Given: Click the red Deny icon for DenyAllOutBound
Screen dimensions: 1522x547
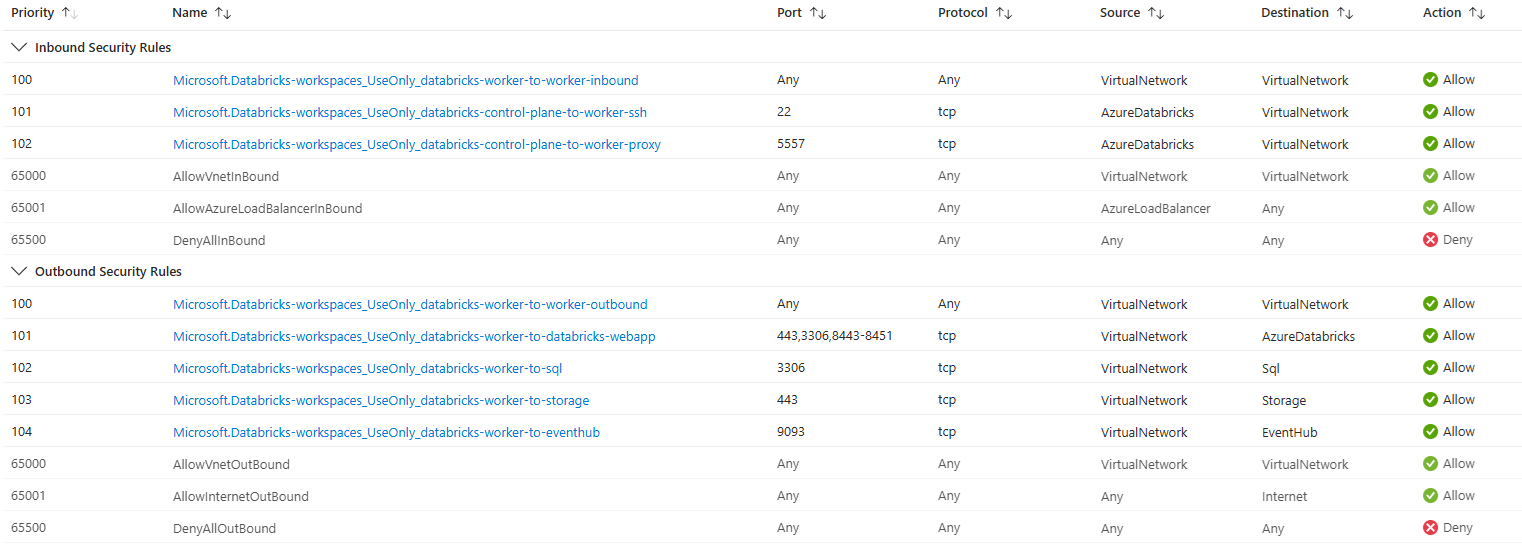Looking at the screenshot, I should pos(1430,528).
